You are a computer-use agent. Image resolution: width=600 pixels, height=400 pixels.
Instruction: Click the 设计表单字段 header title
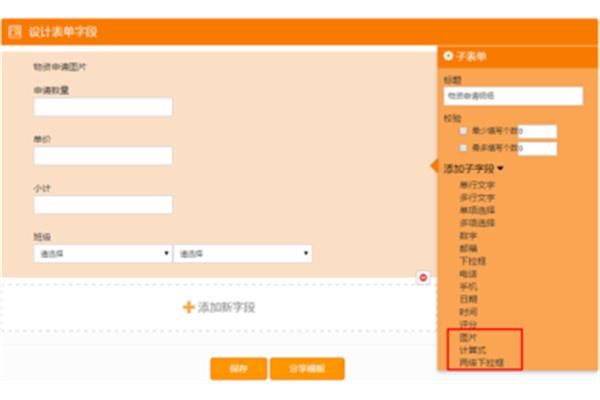[x=63, y=32]
